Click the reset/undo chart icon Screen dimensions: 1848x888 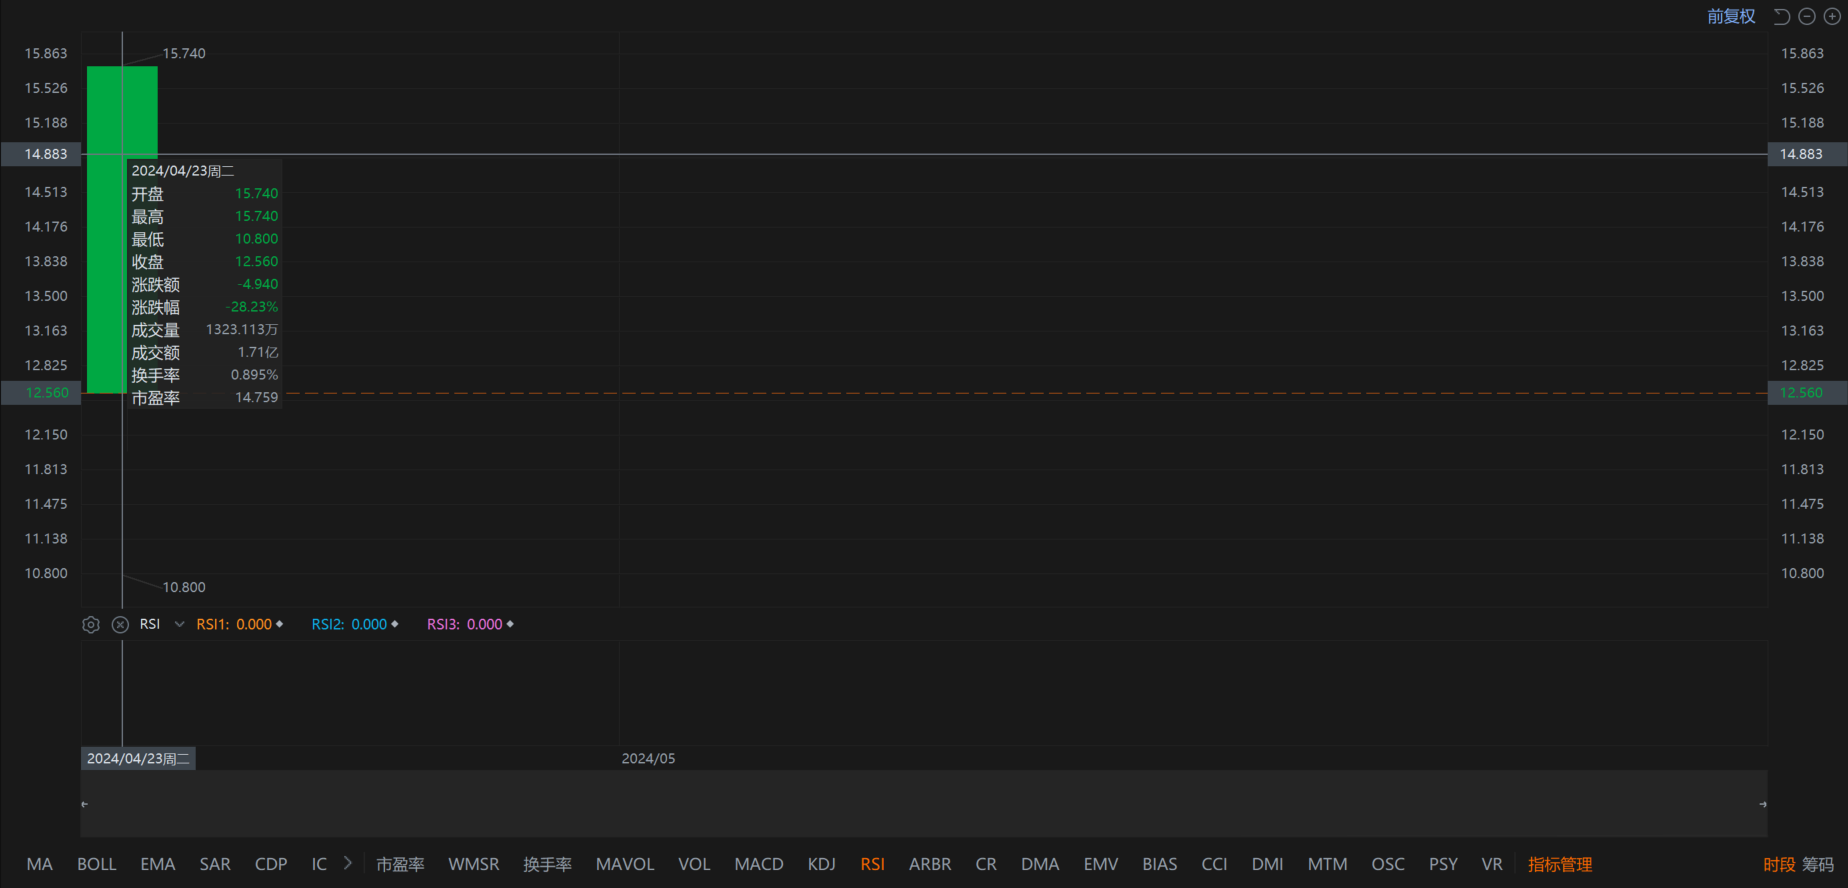pyautogui.click(x=1781, y=16)
